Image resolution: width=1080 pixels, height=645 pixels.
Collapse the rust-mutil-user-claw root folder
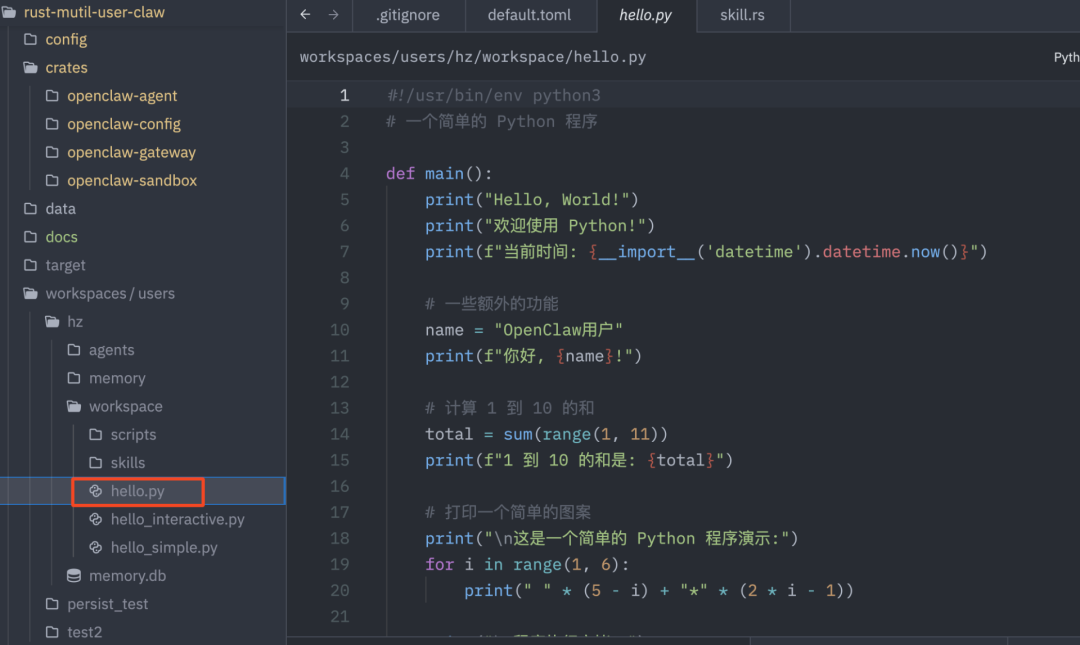click(x=9, y=12)
